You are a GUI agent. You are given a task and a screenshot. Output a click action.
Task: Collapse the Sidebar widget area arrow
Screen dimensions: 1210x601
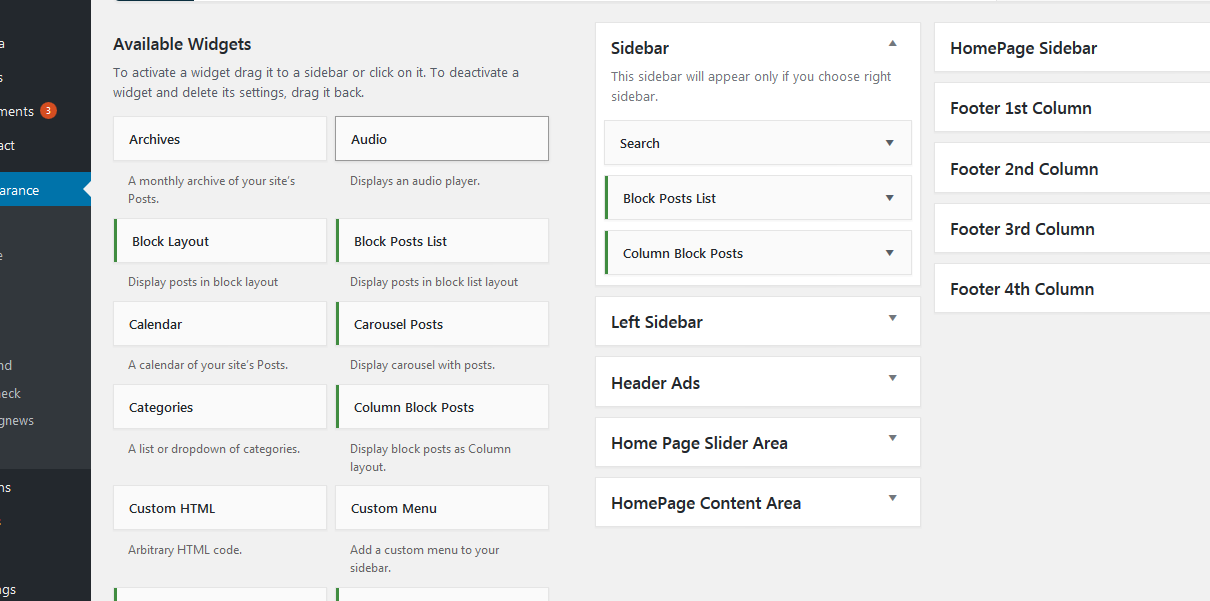[892, 44]
